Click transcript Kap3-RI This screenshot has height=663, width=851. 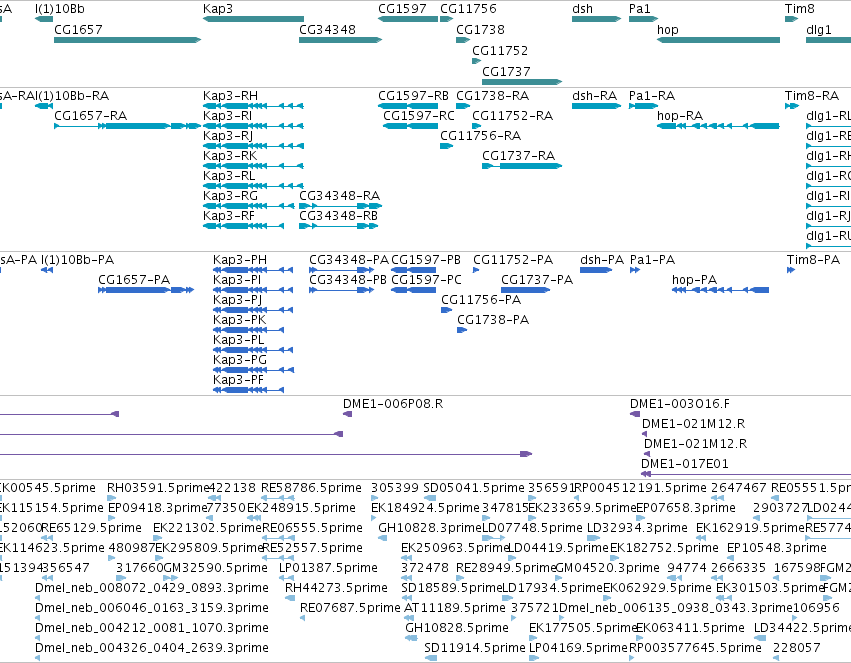tap(227, 116)
